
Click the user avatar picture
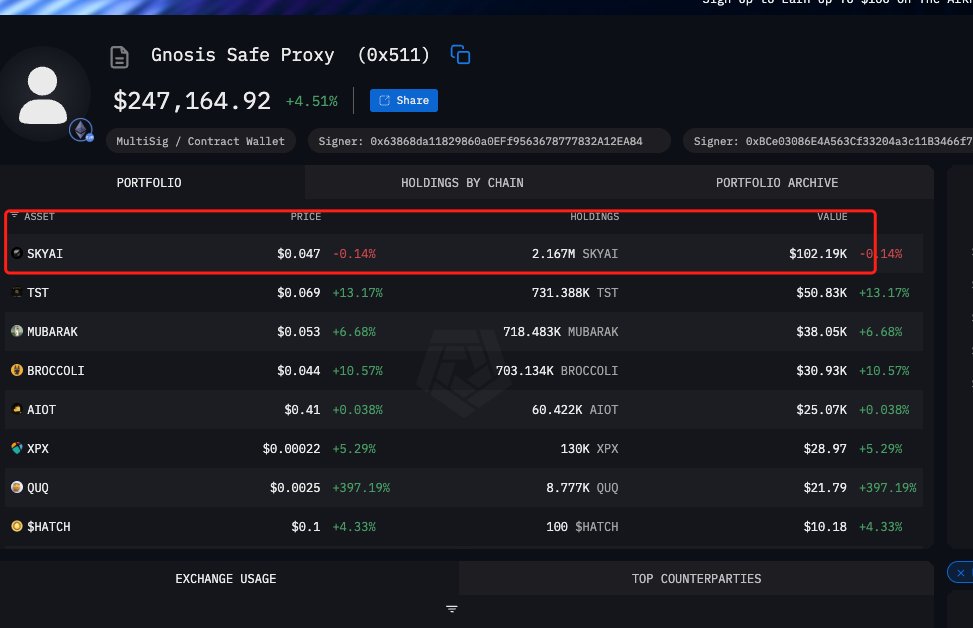click(x=43, y=94)
